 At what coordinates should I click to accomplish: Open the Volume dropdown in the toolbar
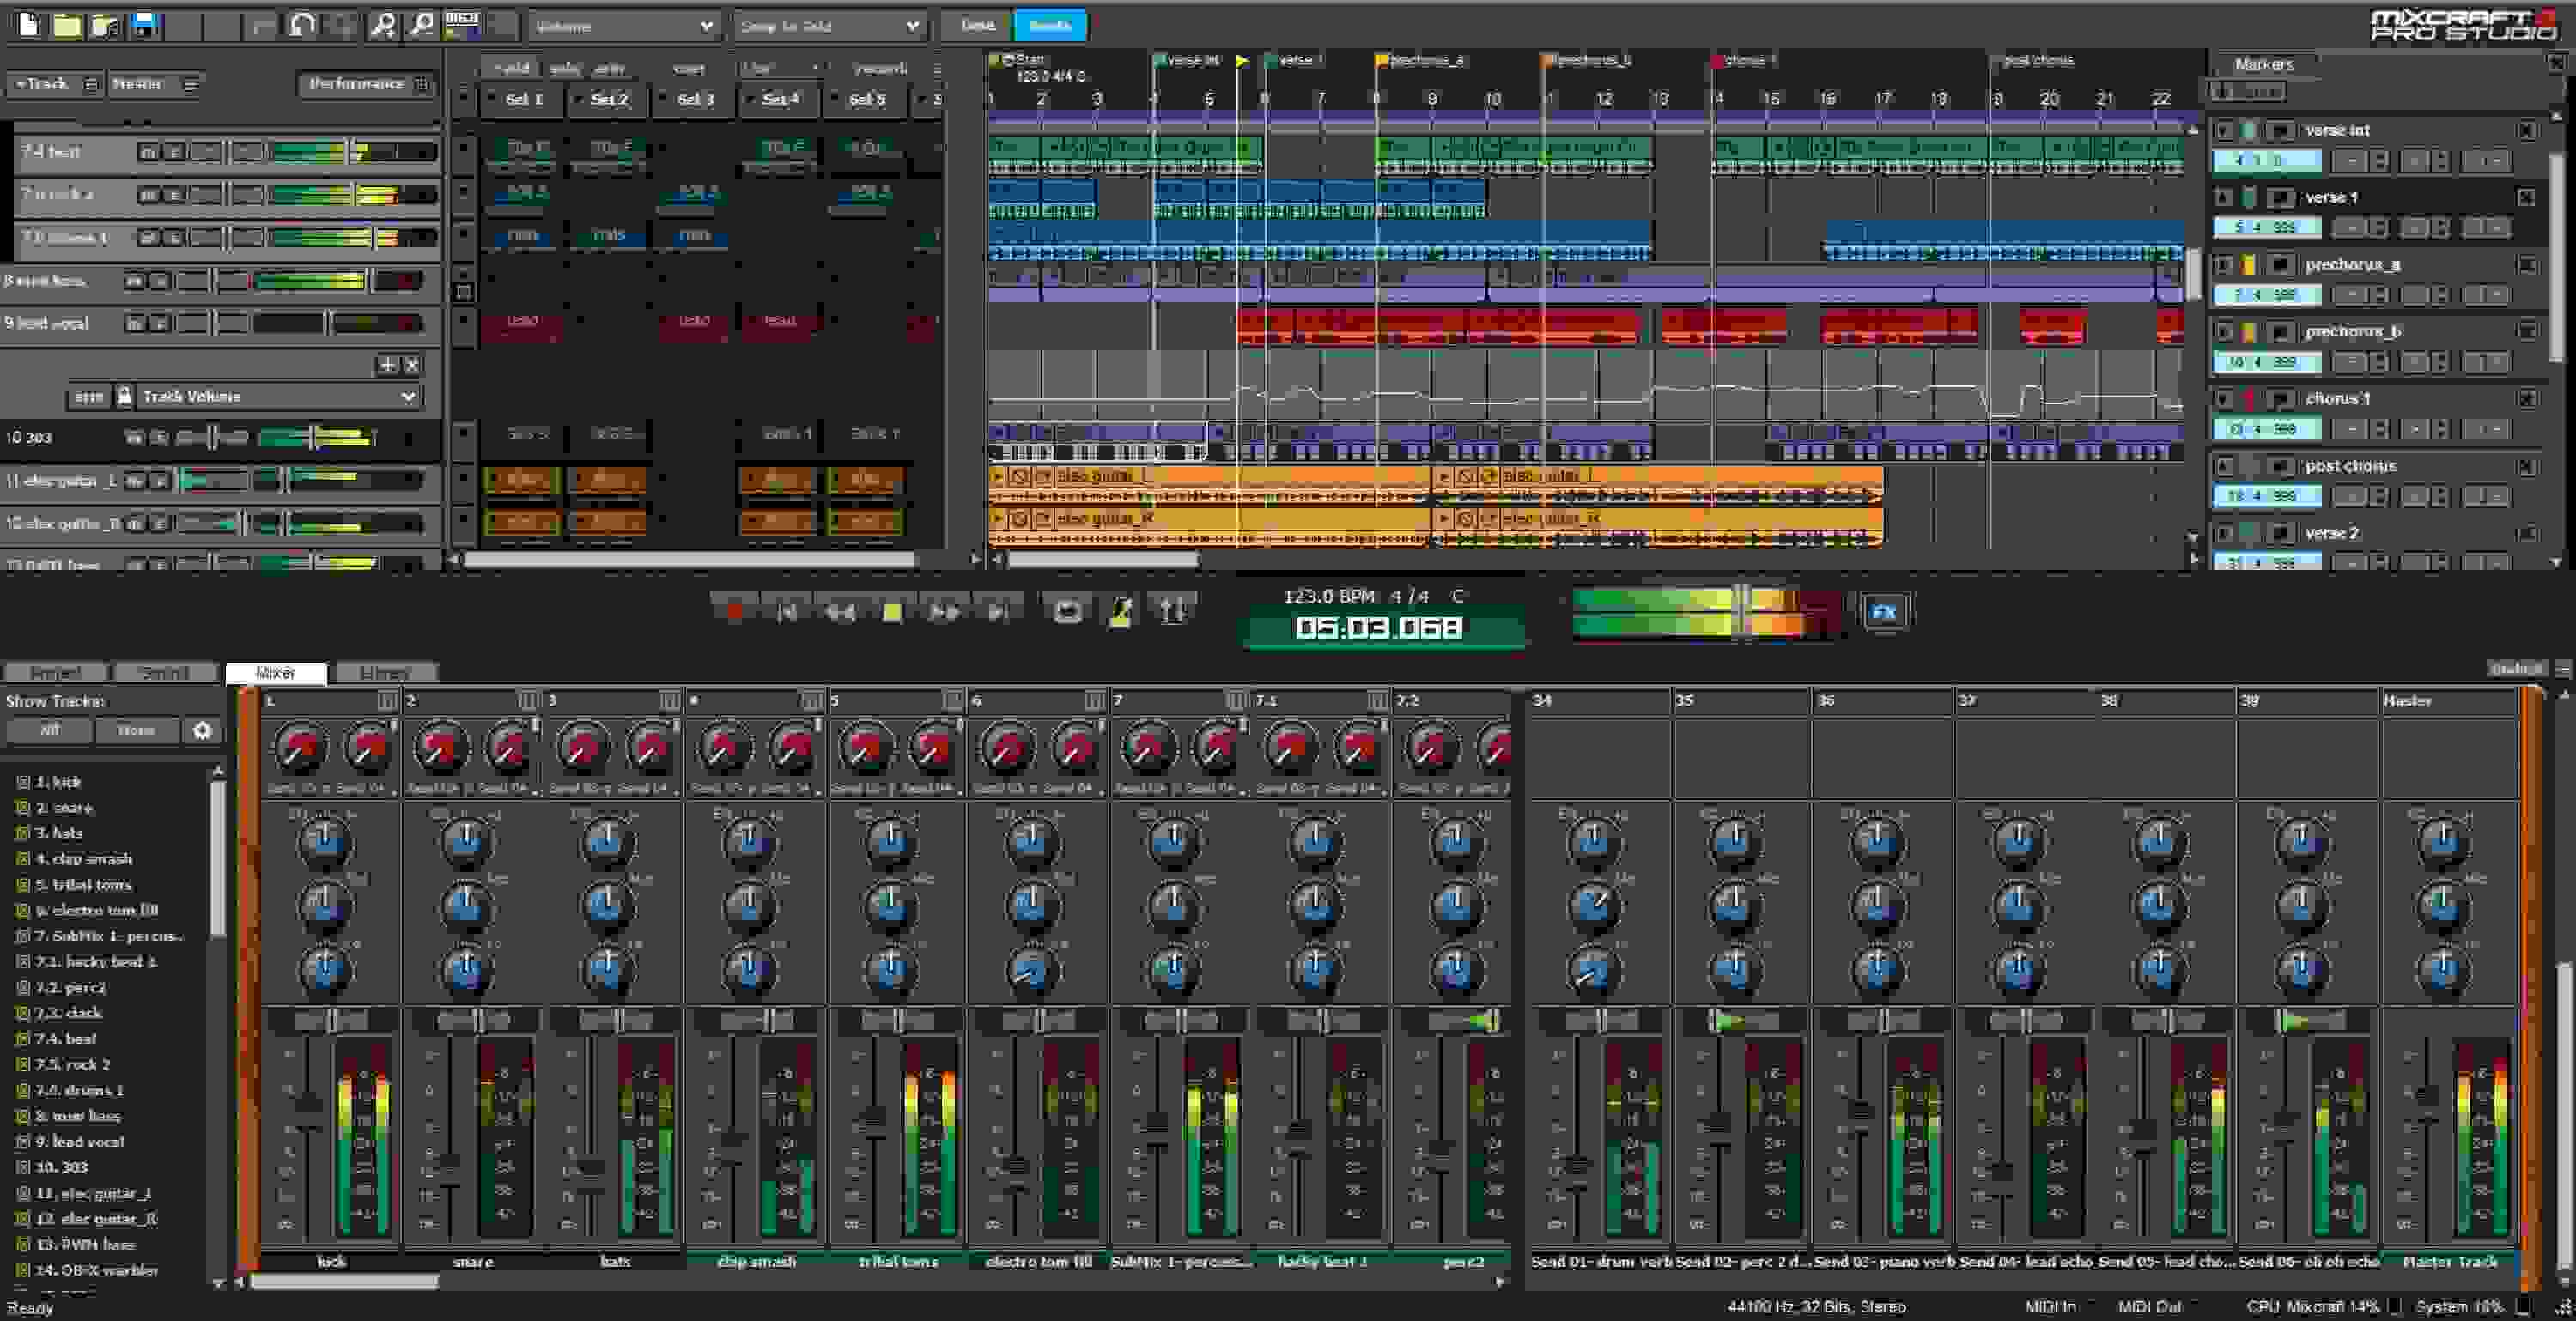click(x=620, y=25)
